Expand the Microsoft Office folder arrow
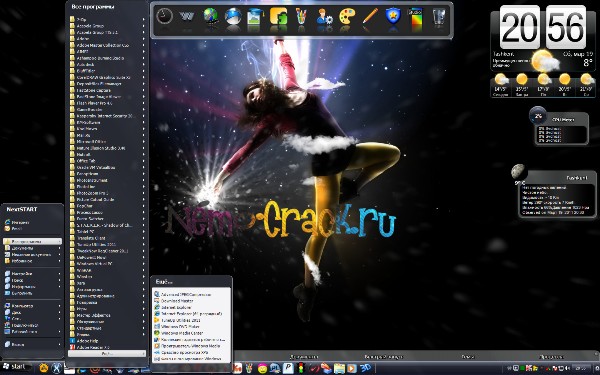 click(x=143, y=142)
